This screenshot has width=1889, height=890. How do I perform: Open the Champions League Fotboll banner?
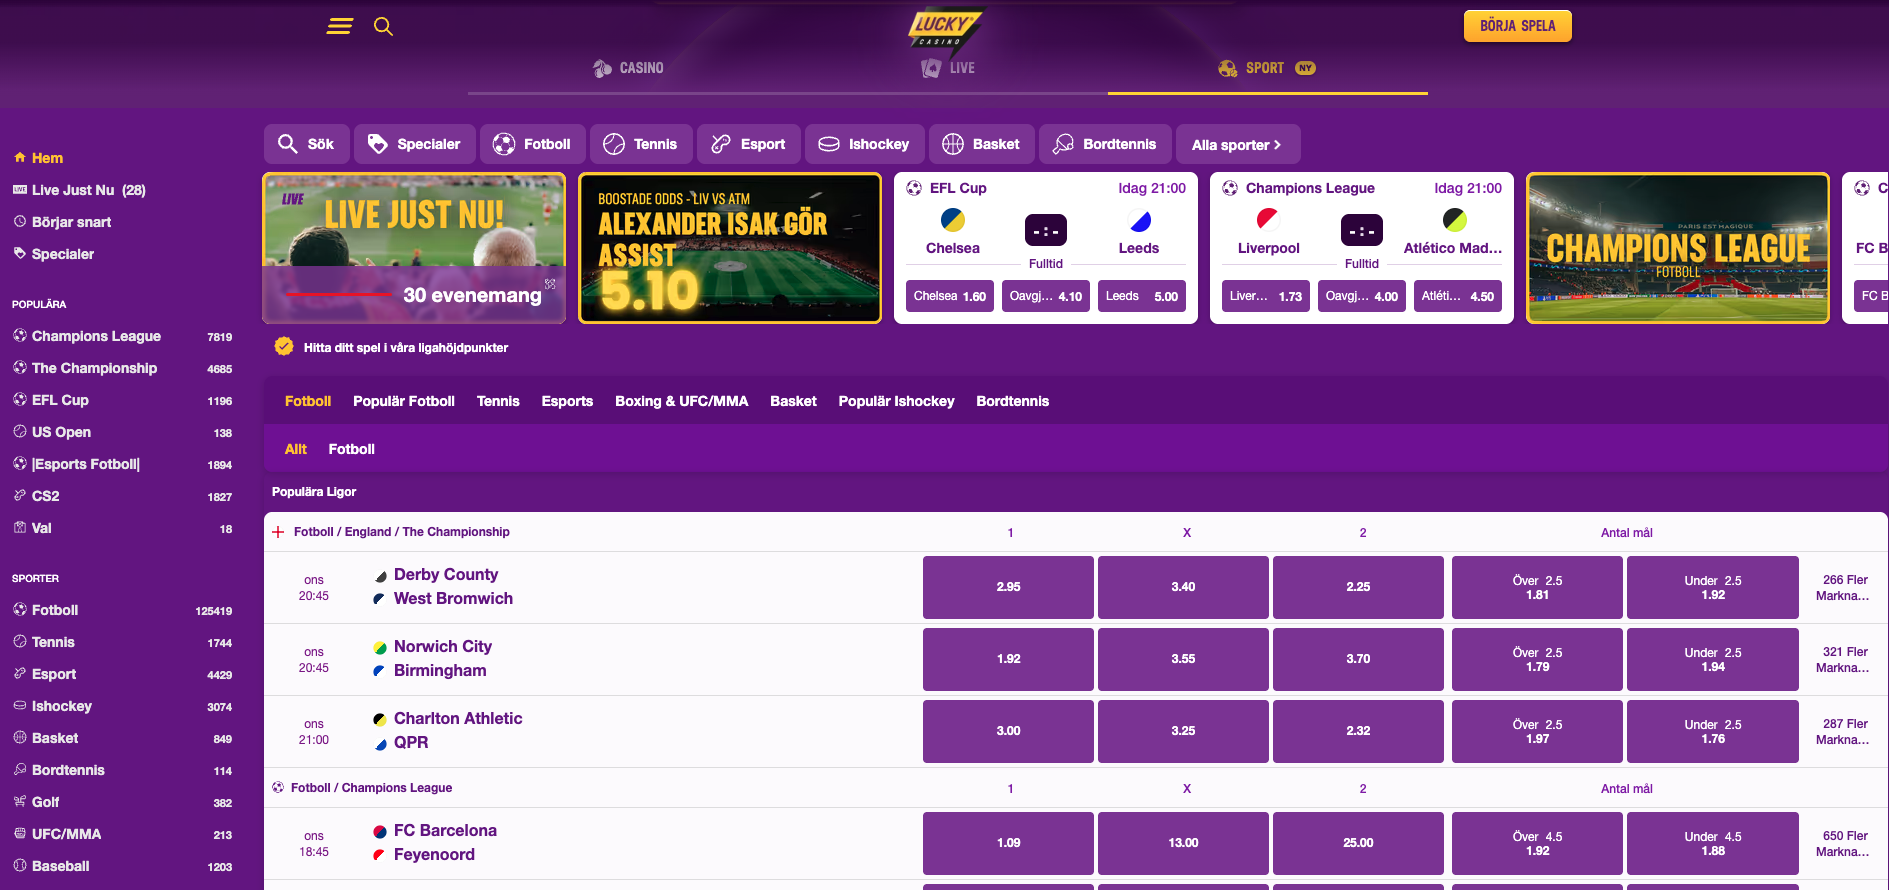[1678, 248]
